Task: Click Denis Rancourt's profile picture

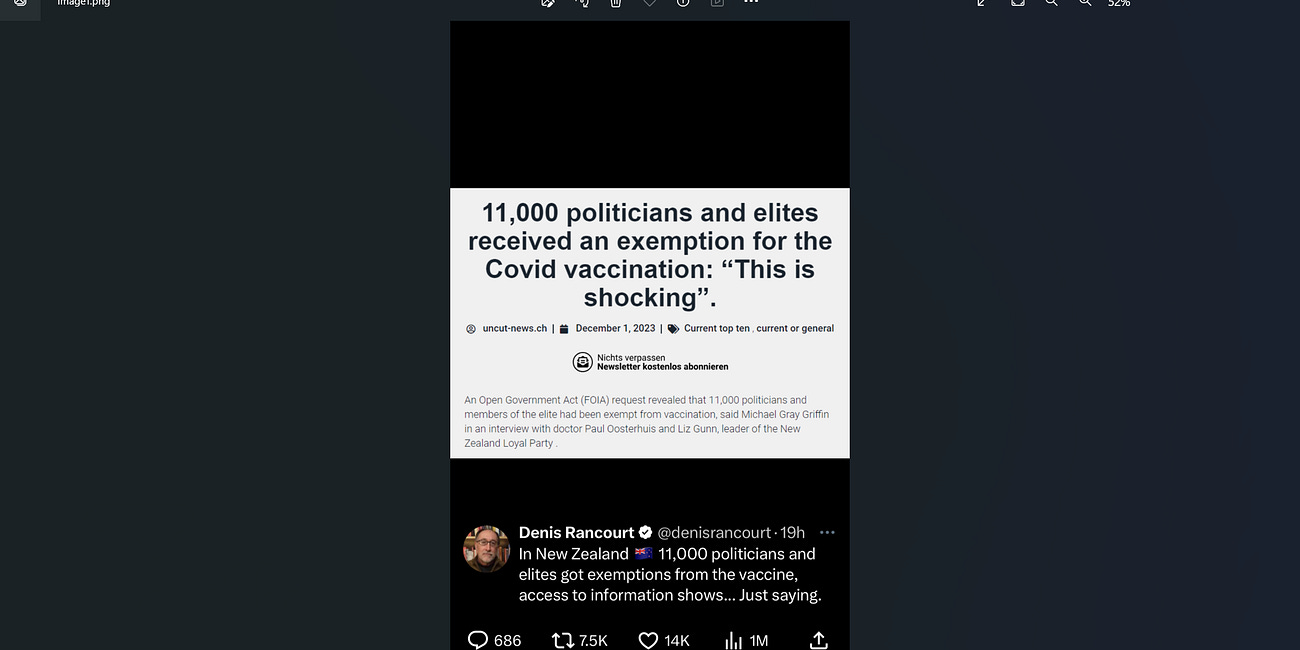Action: pos(486,549)
